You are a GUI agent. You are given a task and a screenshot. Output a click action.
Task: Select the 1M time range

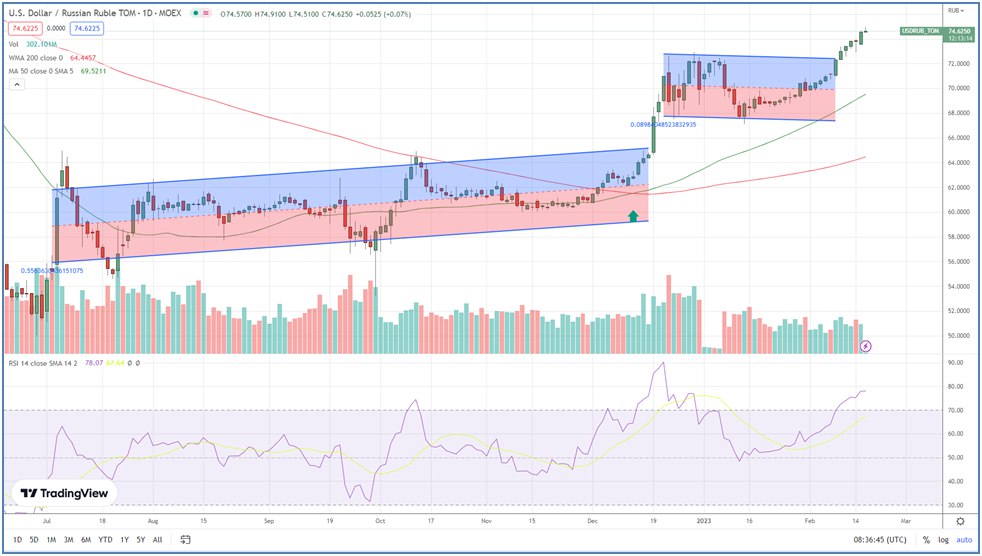tap(51, 540)
